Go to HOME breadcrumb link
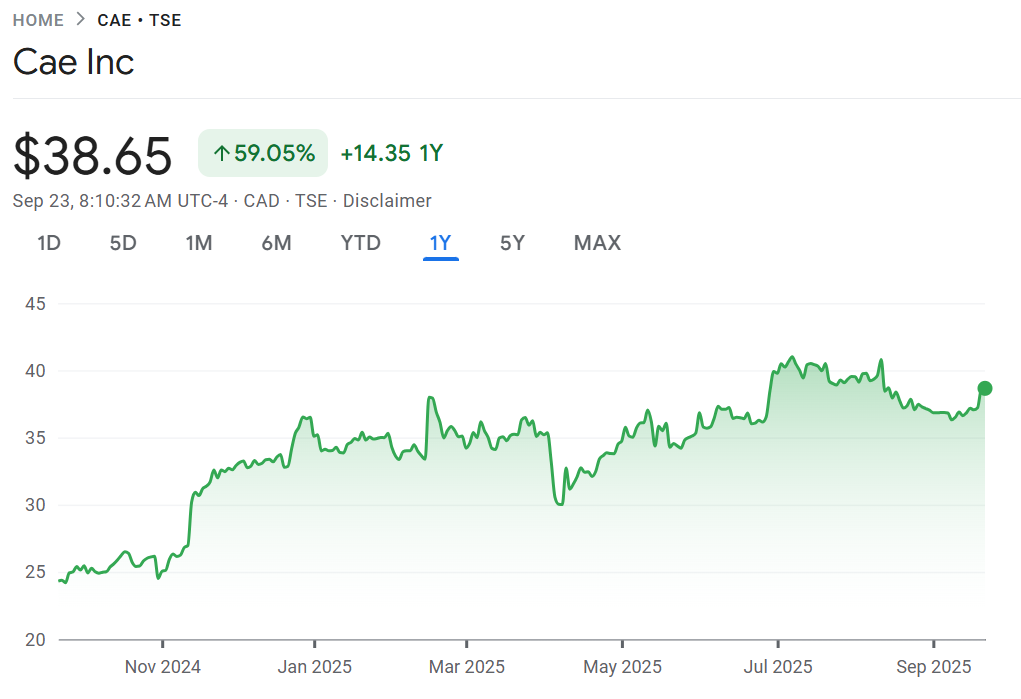1021x699 pixels. click(x=38, y=20)
